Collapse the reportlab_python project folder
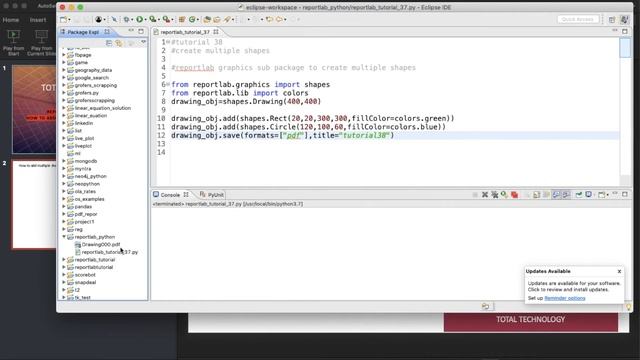Viewport: 640px width, 360px height. [x=64, y=237]
